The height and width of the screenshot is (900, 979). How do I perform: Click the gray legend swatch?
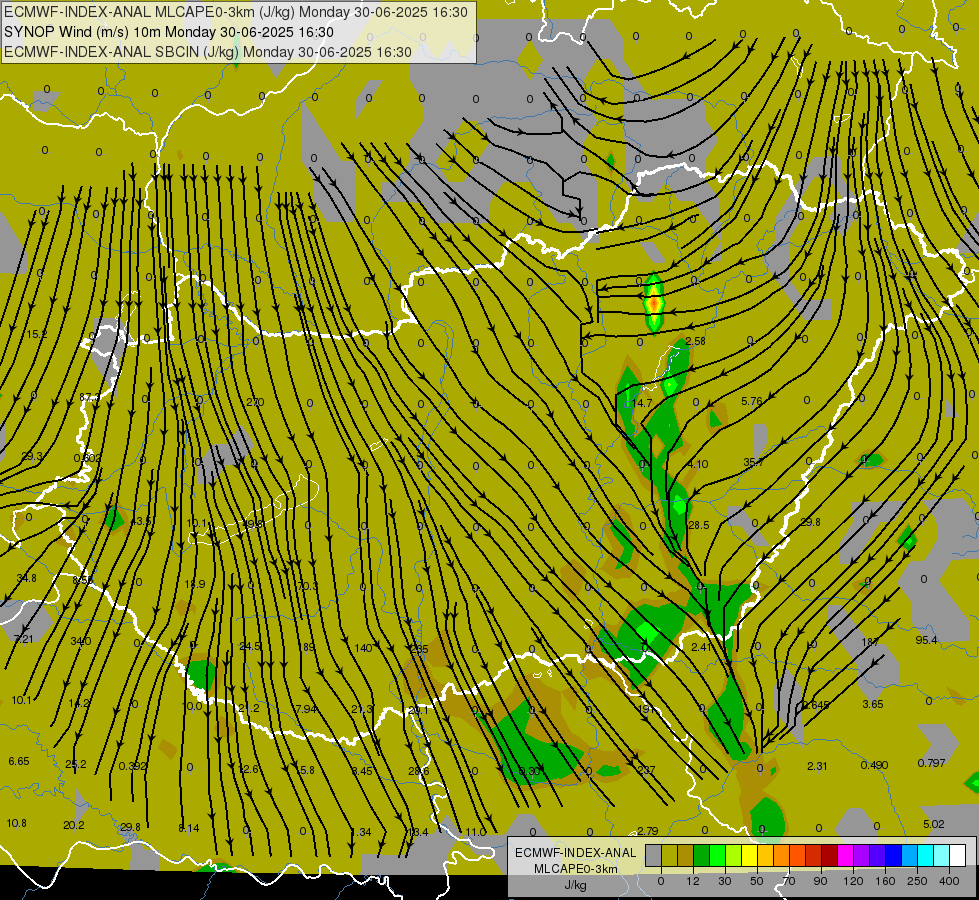pos(653,856)
